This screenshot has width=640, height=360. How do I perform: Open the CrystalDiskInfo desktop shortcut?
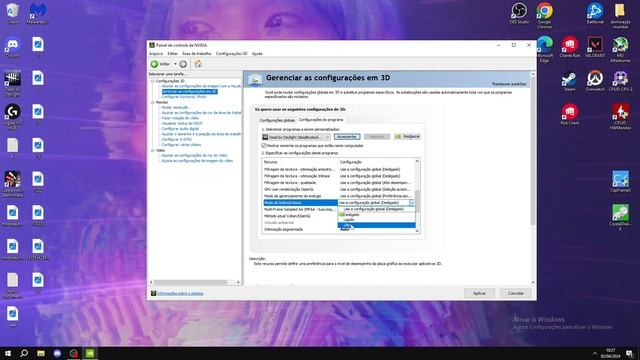click(x=620, y=216)
